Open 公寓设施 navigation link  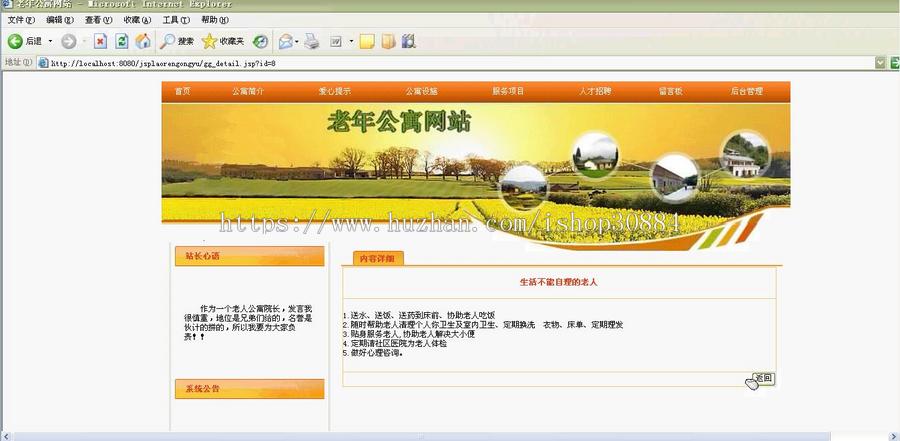[422, 91]
